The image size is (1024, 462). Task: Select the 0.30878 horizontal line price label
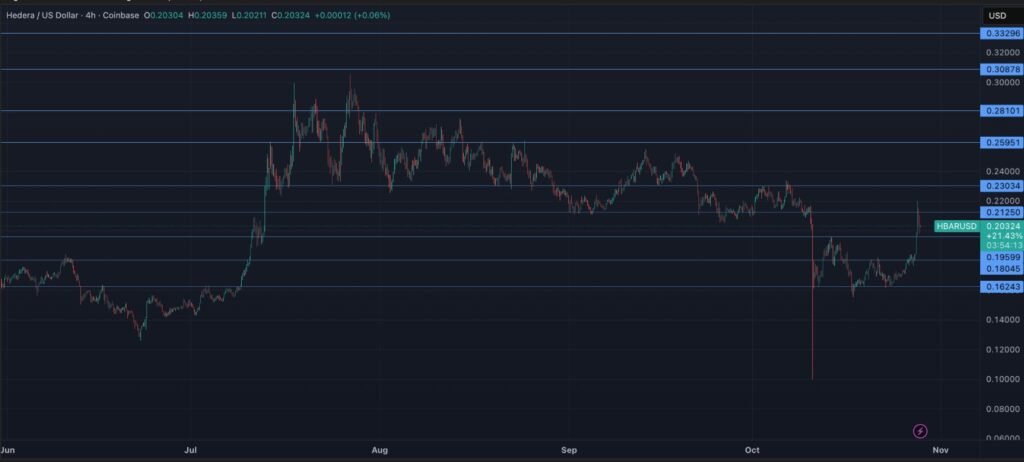pyautogui.click(x=1002, y=69)
